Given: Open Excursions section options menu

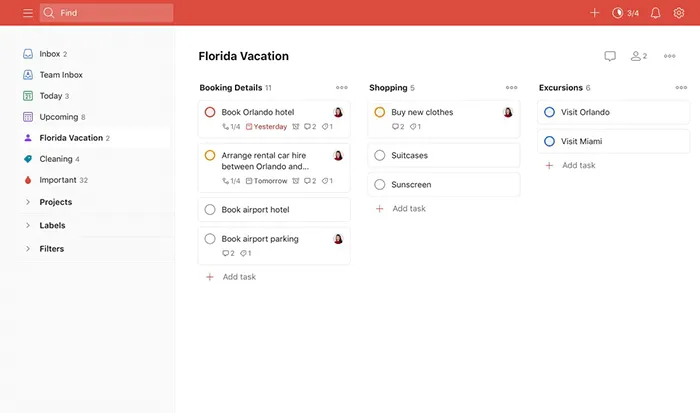Looking at the screenshot, I should [681, 88].
